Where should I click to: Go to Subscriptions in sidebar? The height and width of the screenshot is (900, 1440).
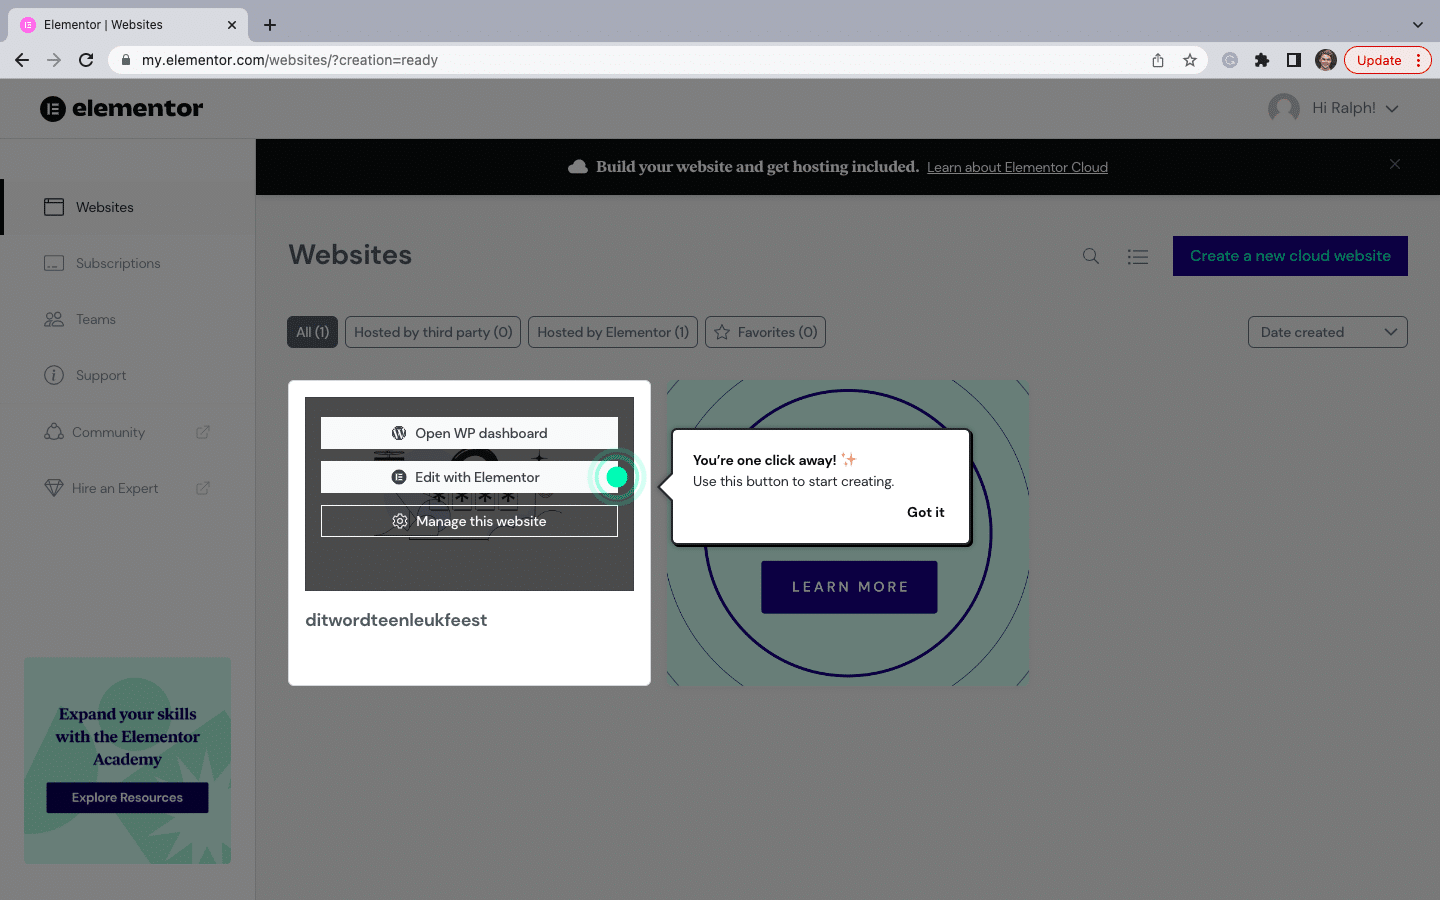tap(117, 263)
